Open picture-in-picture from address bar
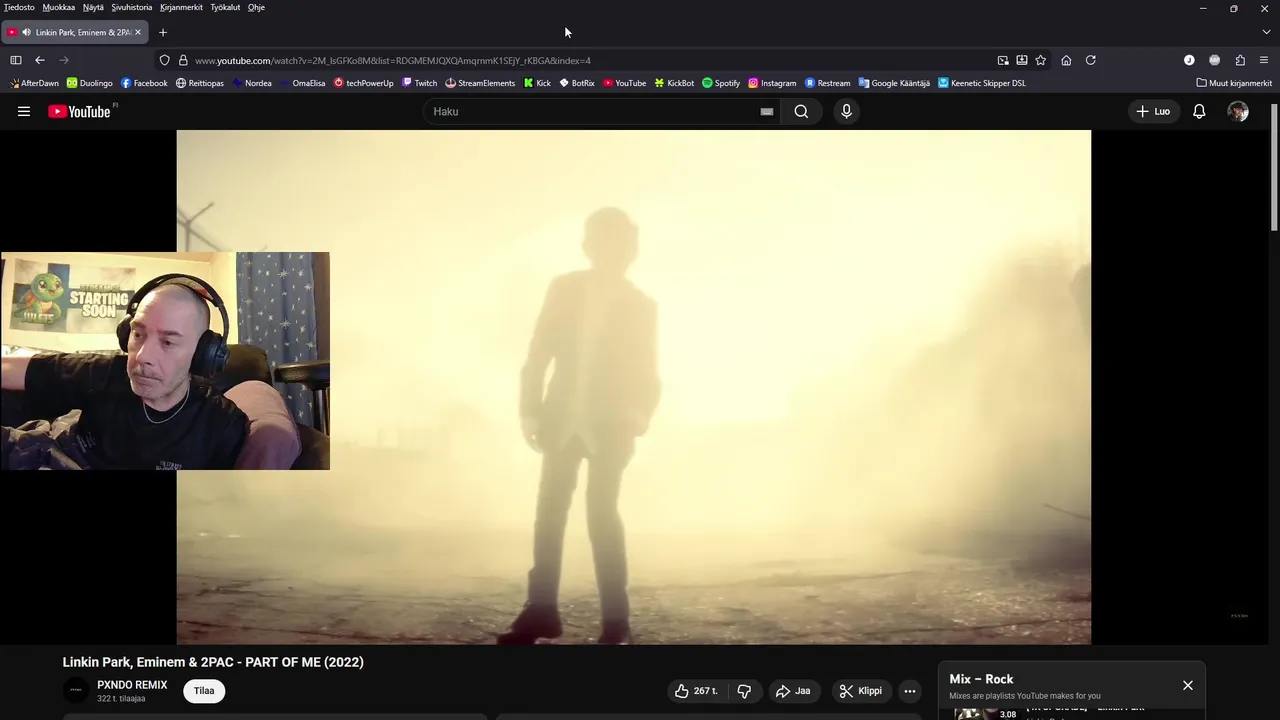This screenshot has width=1280, height=720. coord(1003,60)
